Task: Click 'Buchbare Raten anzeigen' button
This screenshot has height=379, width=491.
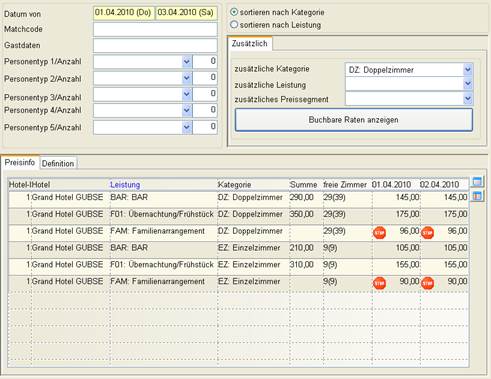Action: click(x=354, y=120)
